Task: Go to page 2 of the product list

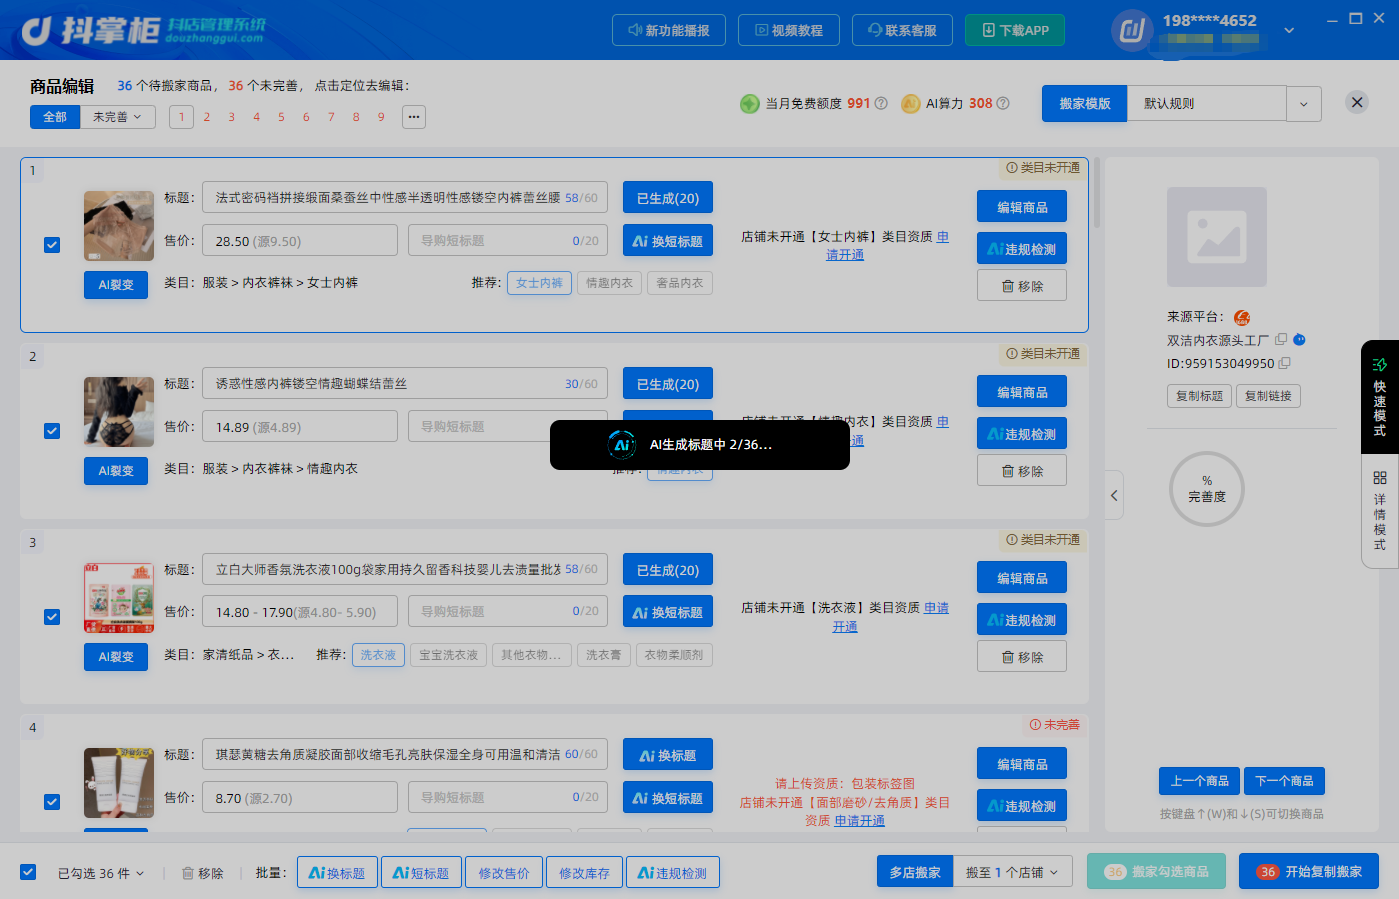Action: point(207,117)
